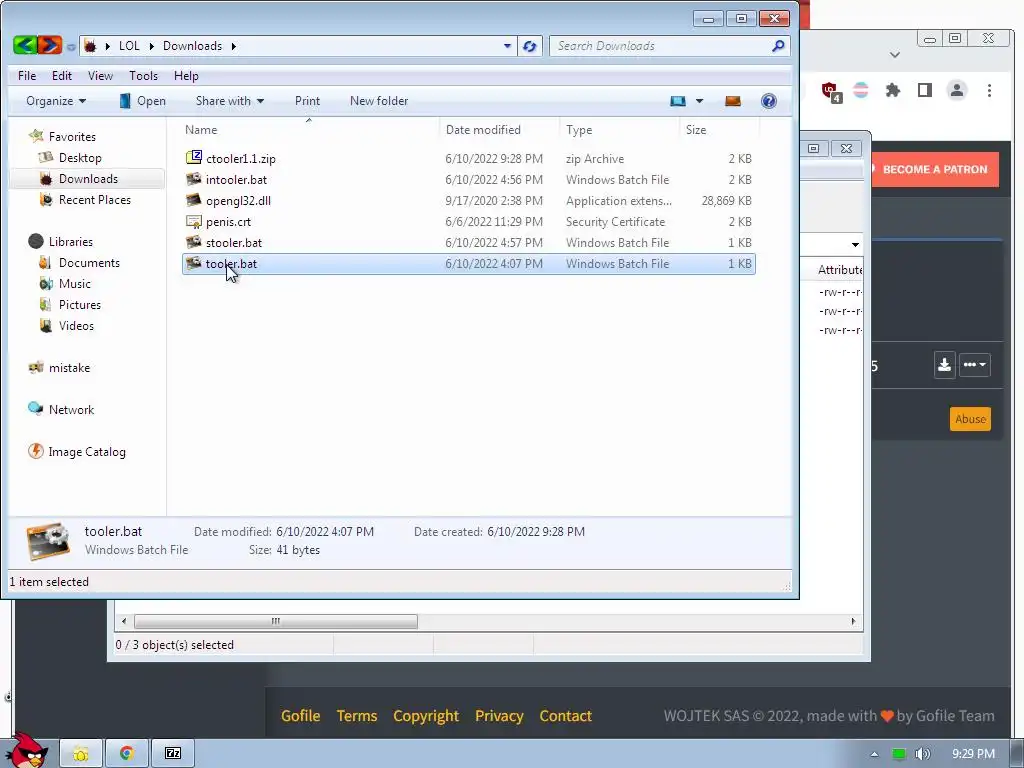1024x768 pixels.
Task: Open Gofile more options dropdown
Action: point(974,364)
